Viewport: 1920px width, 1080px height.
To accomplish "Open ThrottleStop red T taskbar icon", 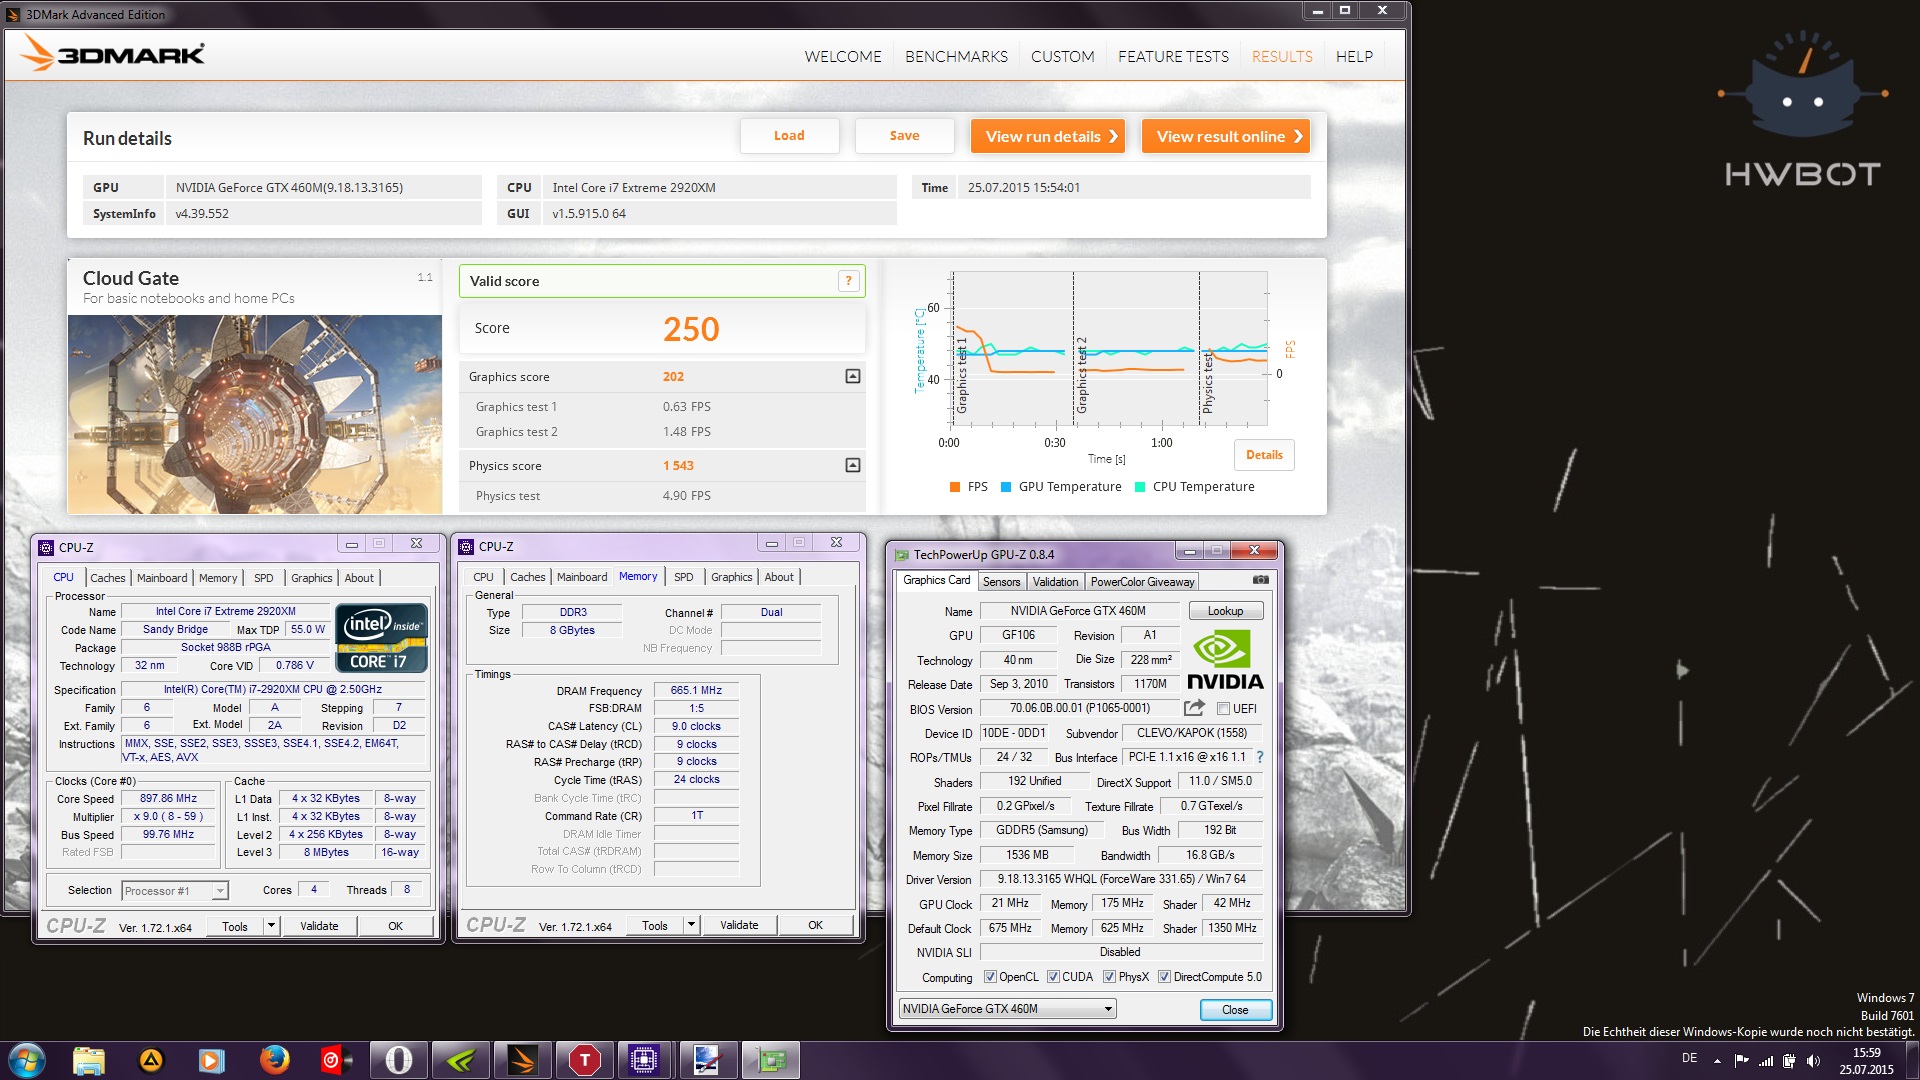I will 584,1060.
